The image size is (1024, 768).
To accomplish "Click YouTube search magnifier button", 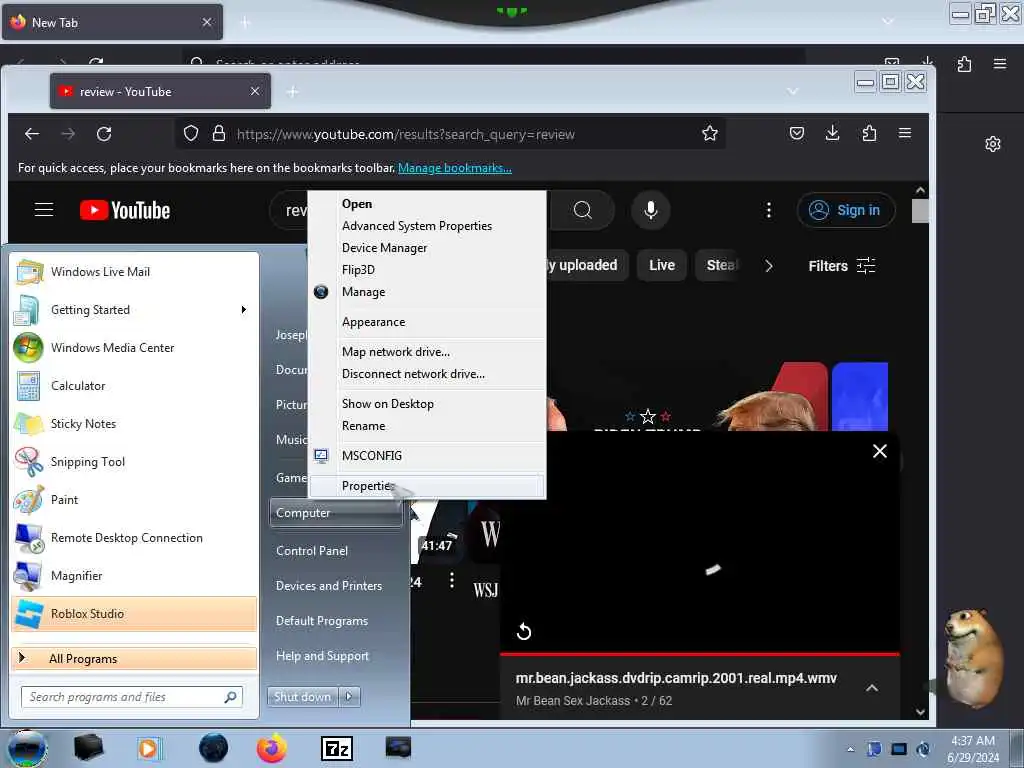I will tap(583, 210).
